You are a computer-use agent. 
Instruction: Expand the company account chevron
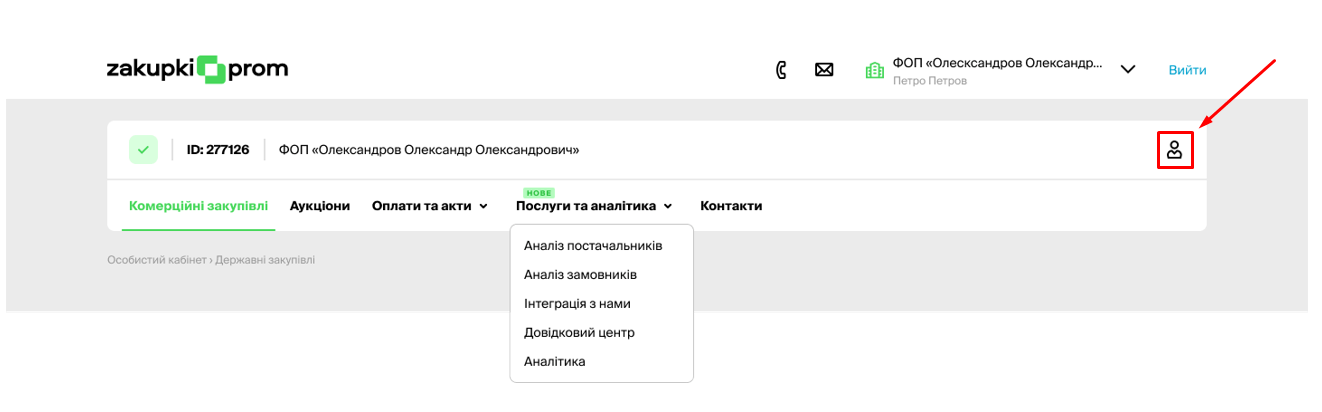[x=1128, y=70]
